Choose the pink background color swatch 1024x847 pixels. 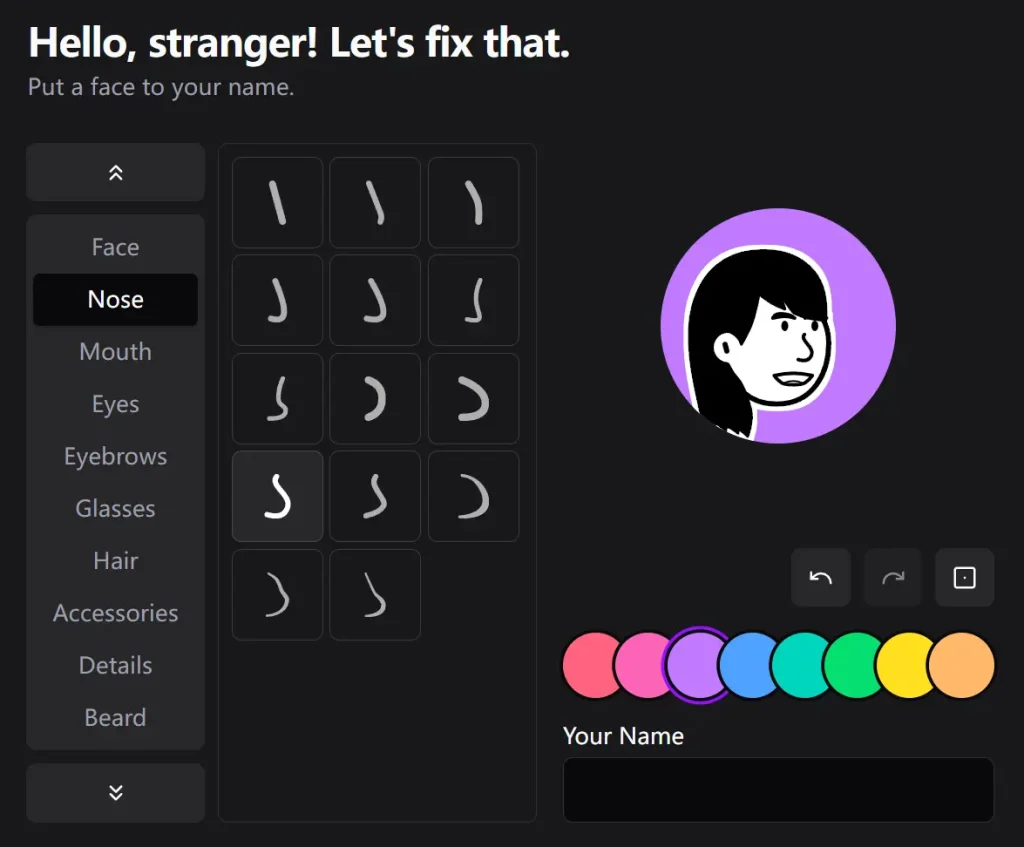644,664
